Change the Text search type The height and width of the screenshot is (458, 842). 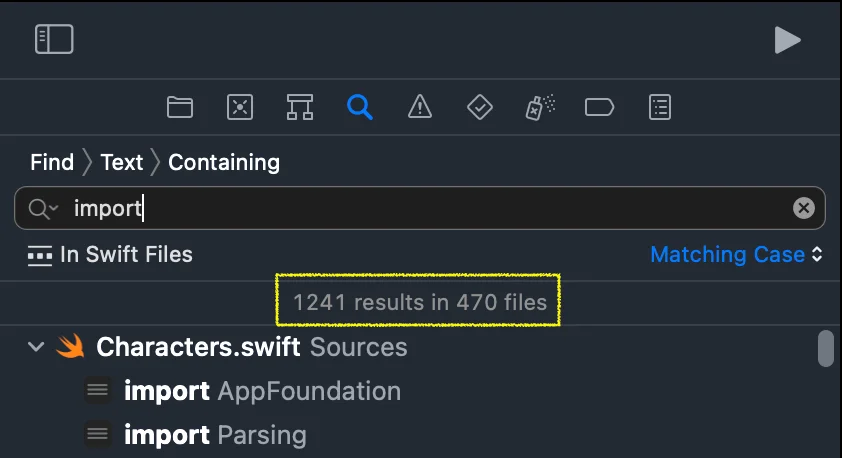(x=122, y=162)
